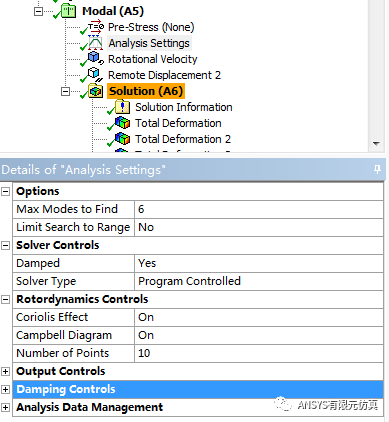Click the Max Modes to Find field
Image resolution: width=389 pixels, height=422 pixels.
259,209
